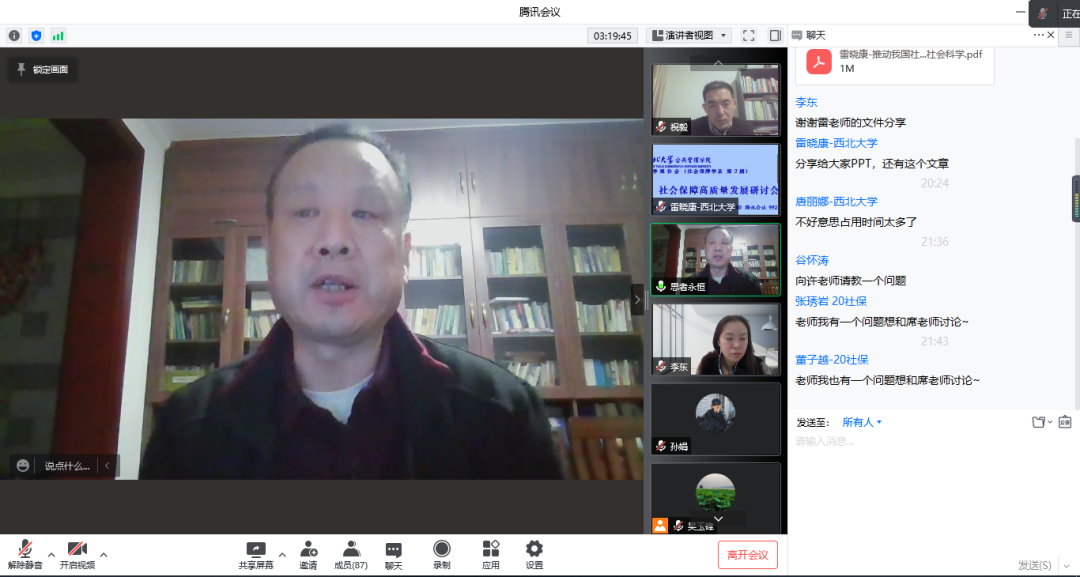This screenshot has width=1080, height=577.
Task: Open the 聊天 chat toolbar item
Action: coord(394,554)
